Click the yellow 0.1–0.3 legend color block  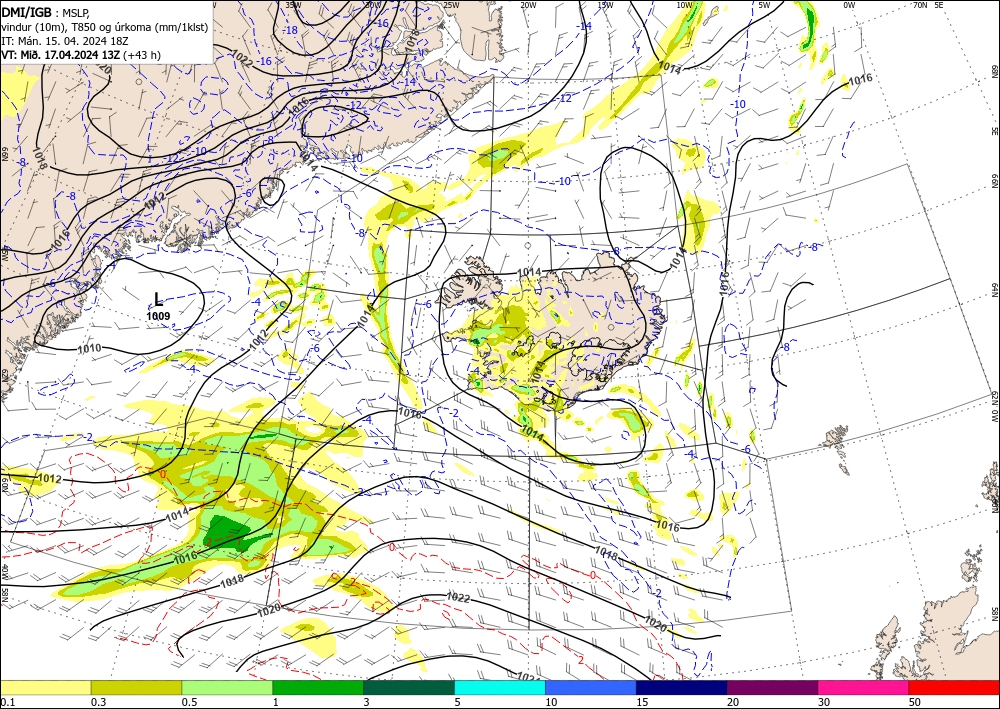pos(45,687)
